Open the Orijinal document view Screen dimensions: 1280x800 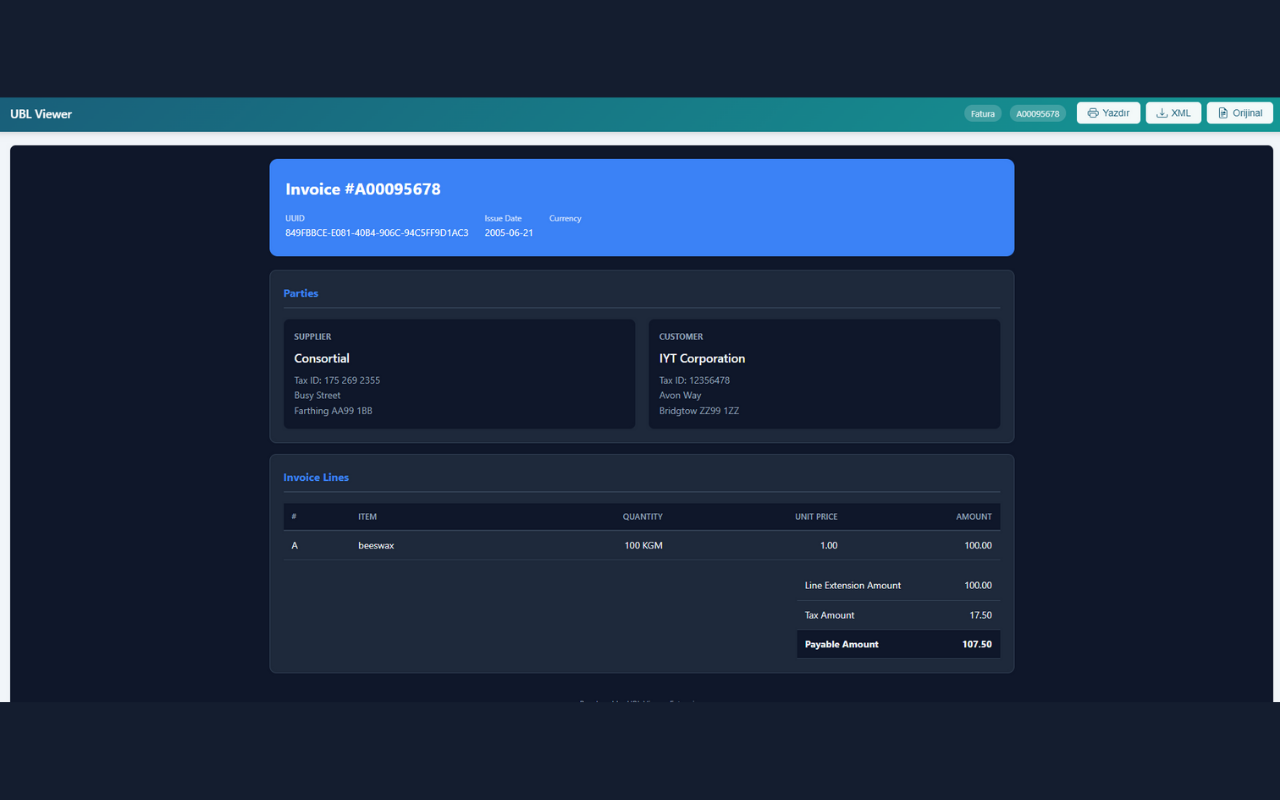(x=1240, y=113)
